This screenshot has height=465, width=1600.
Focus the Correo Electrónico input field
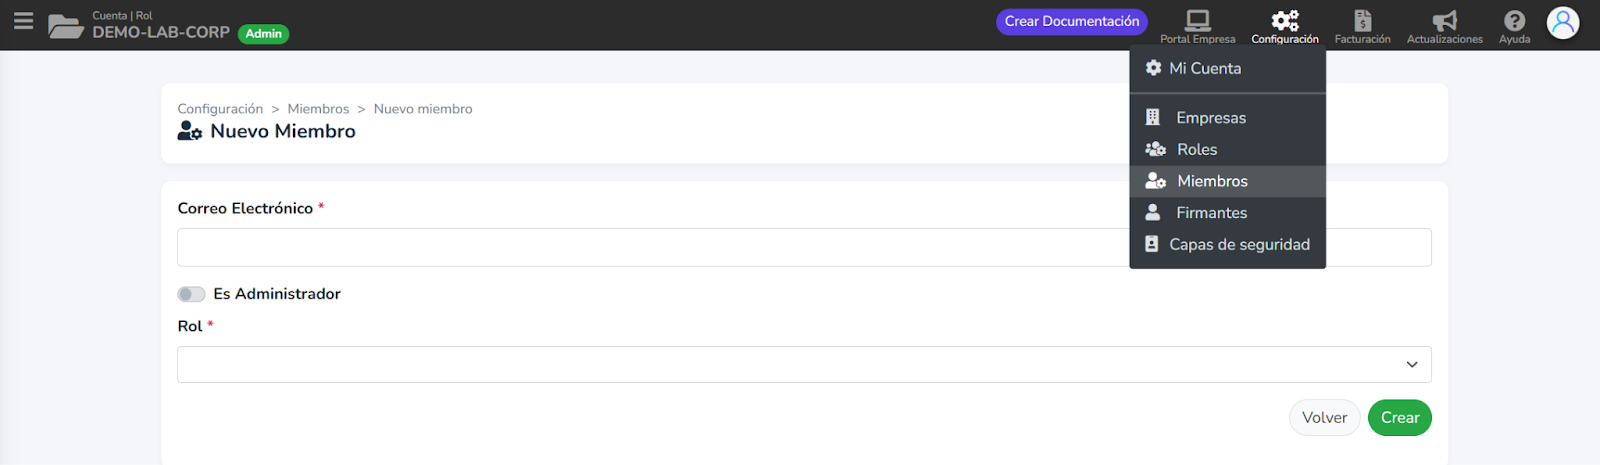(804, 247)
